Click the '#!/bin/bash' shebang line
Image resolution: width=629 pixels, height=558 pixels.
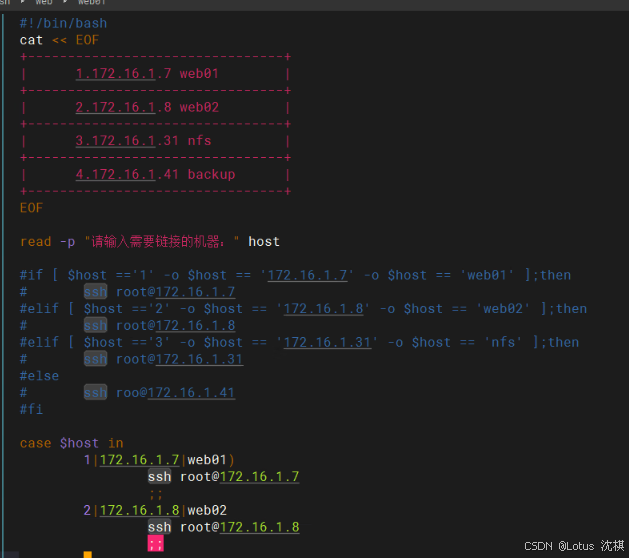point(63,23)
